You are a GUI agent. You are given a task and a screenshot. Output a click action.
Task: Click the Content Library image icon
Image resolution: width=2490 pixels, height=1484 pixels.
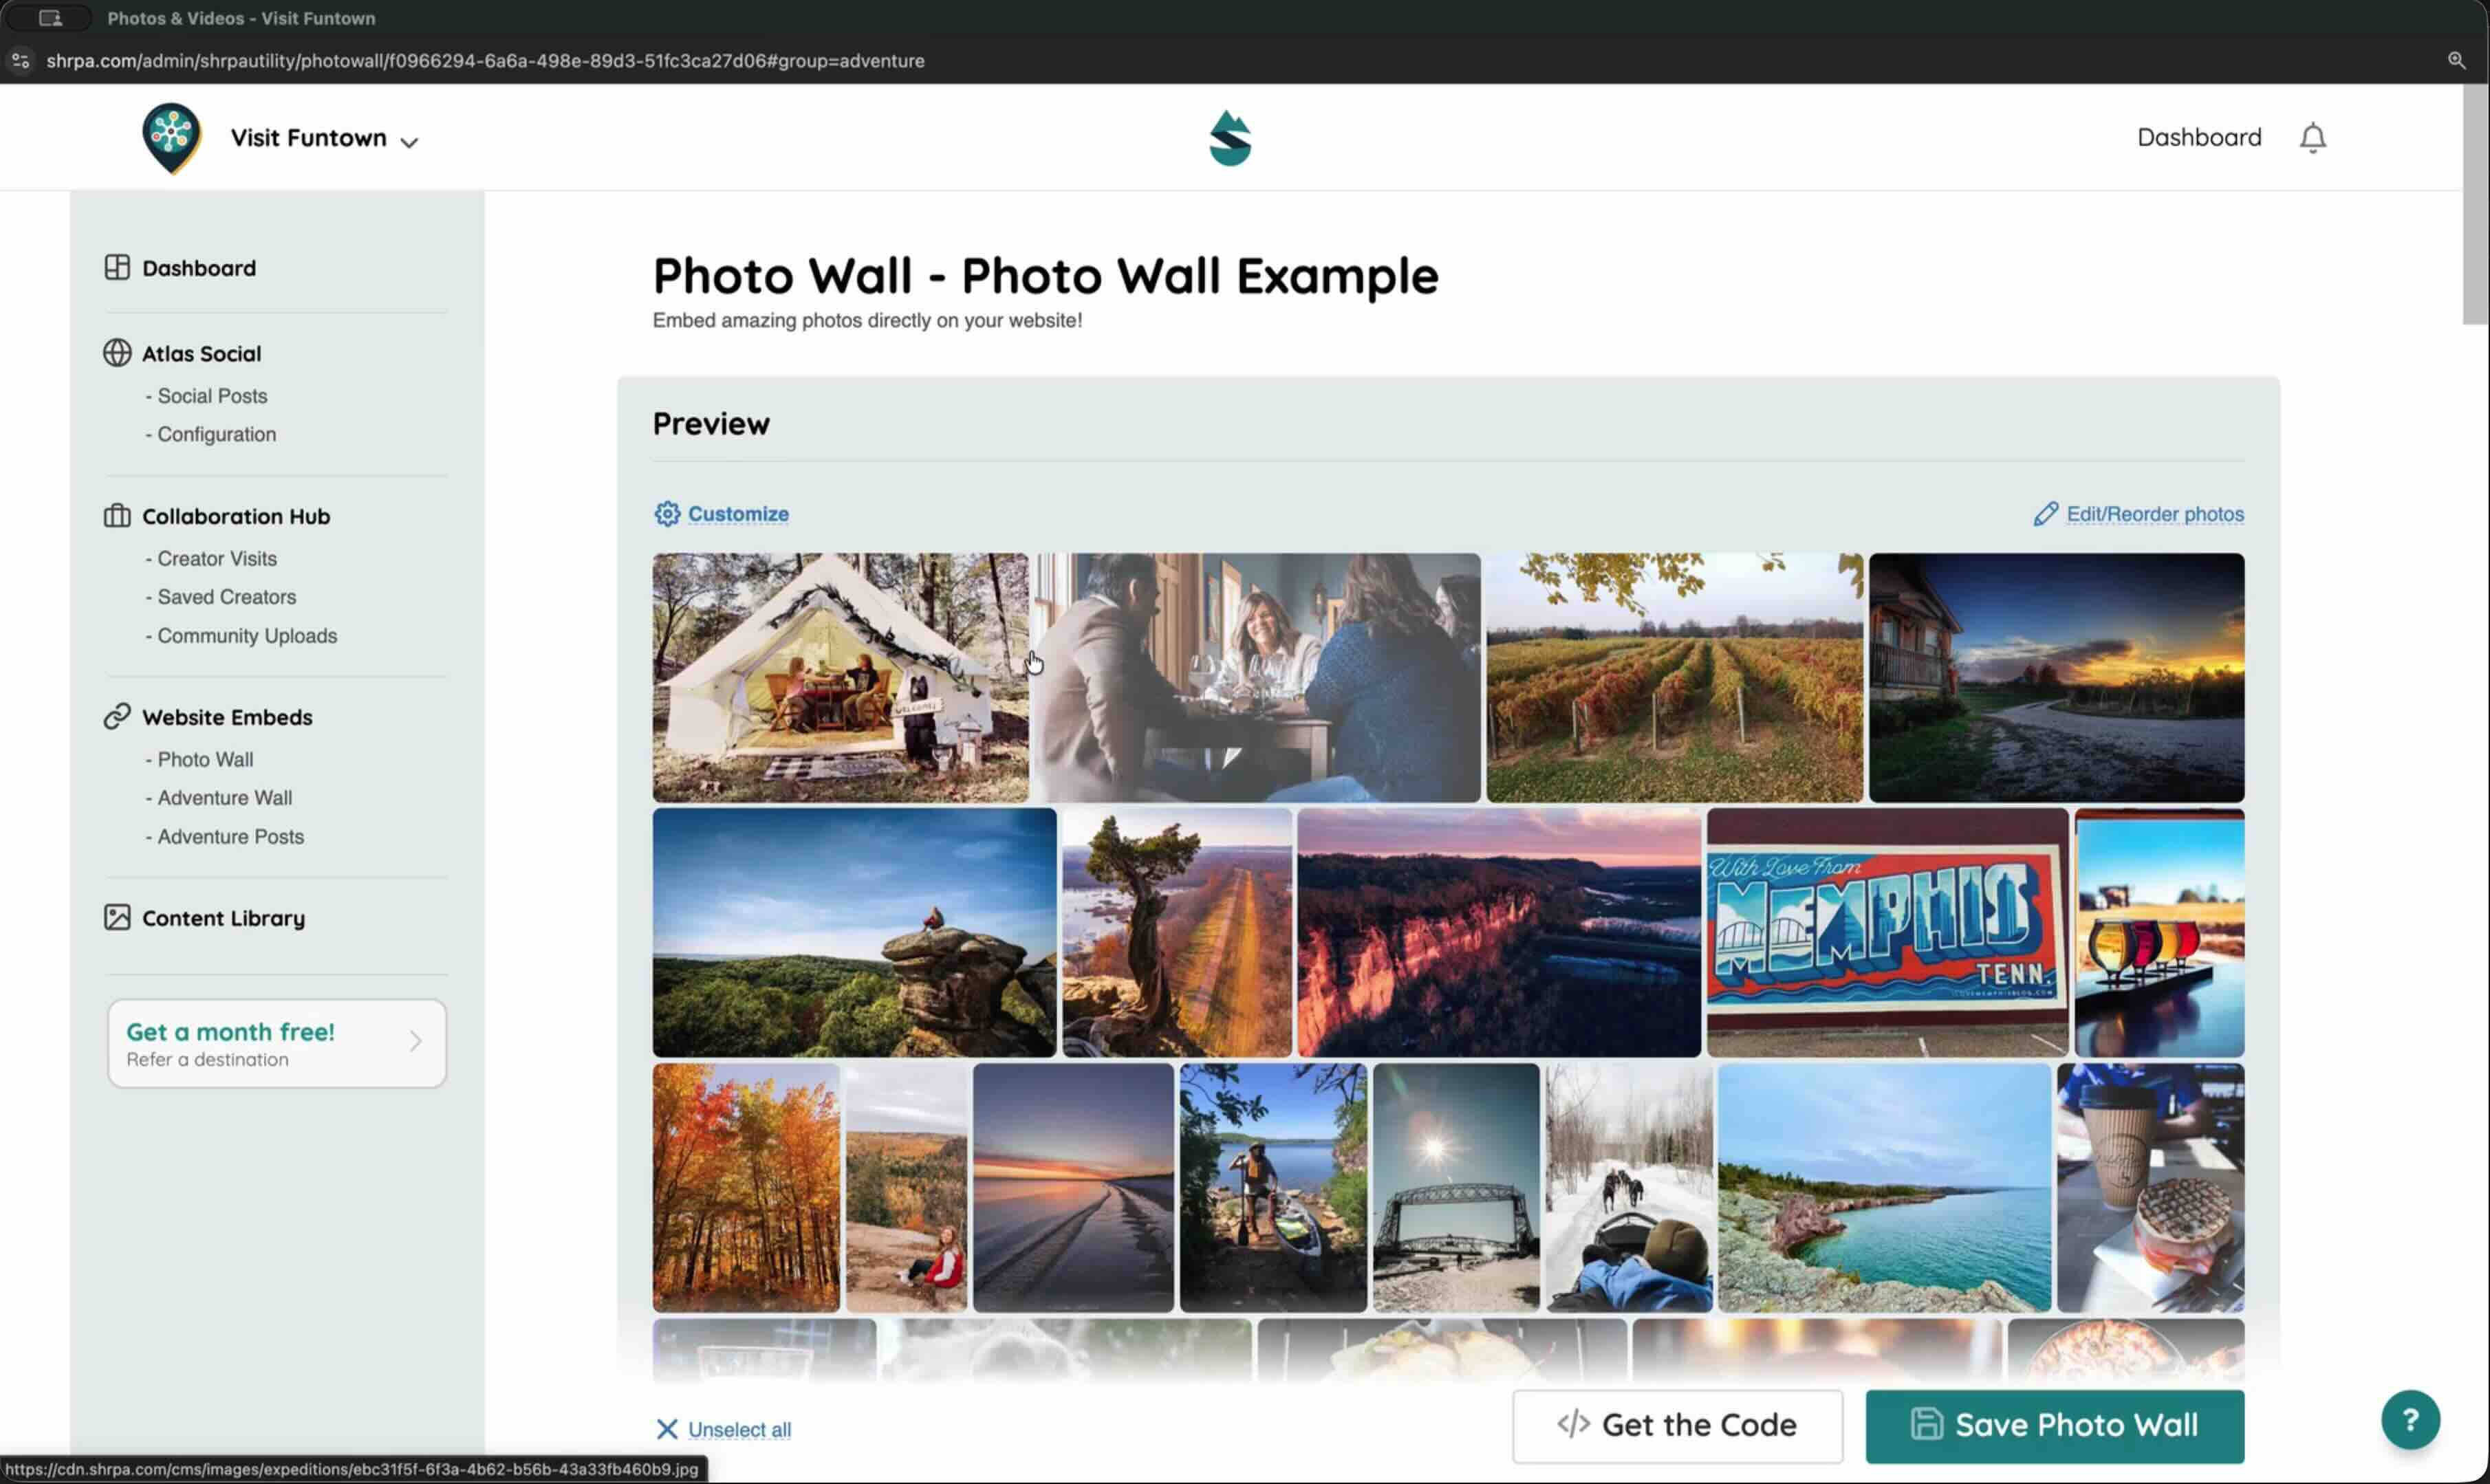pos(117,917)
